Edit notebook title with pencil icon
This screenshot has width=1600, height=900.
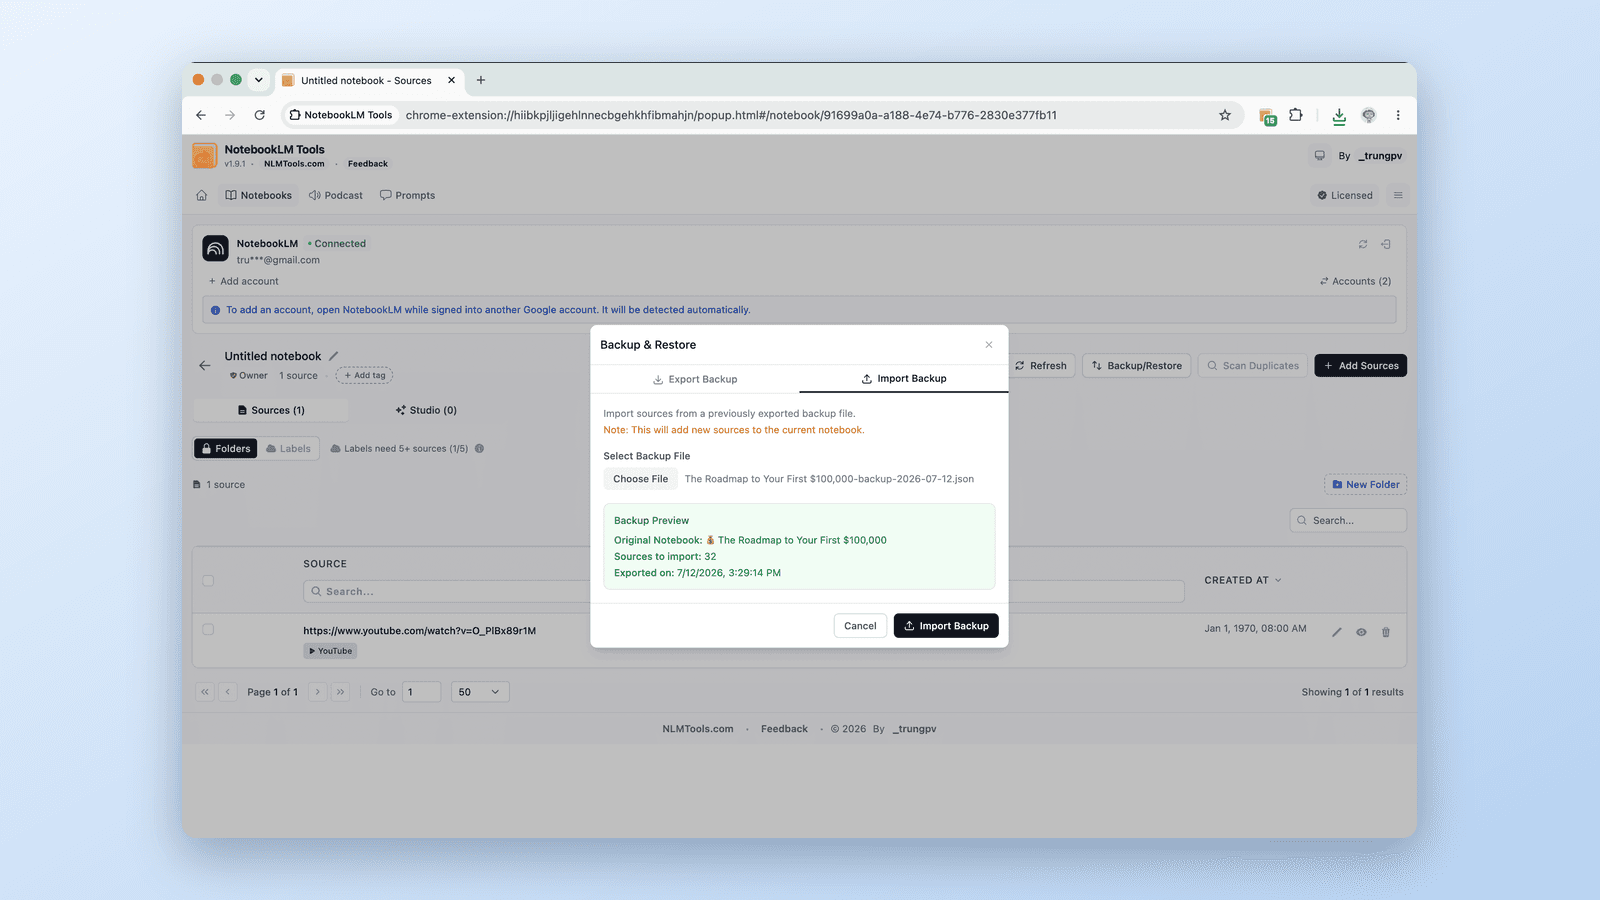click(x=334, y=356)
